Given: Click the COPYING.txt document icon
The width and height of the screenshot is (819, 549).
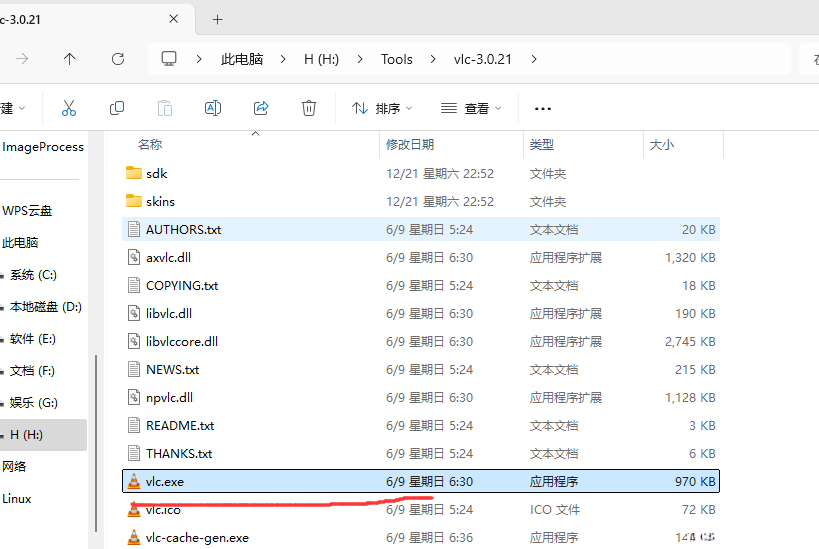Looking at the screenshot, I should click(x=134, y=285).
